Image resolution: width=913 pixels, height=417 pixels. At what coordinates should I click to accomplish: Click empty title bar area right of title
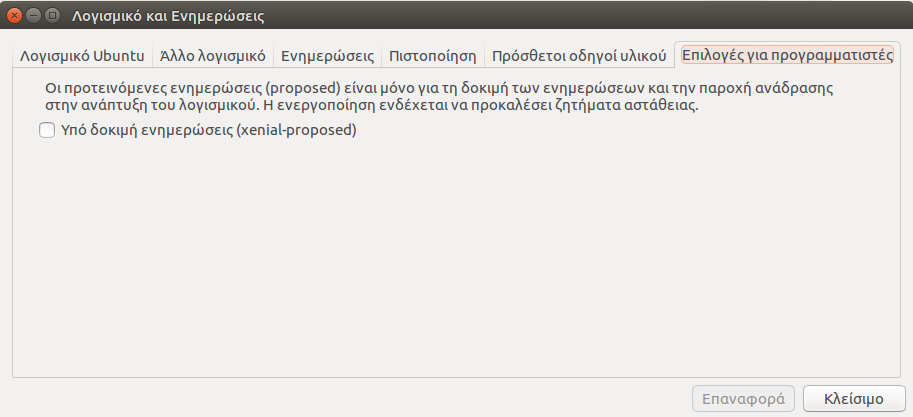[600, 17]
